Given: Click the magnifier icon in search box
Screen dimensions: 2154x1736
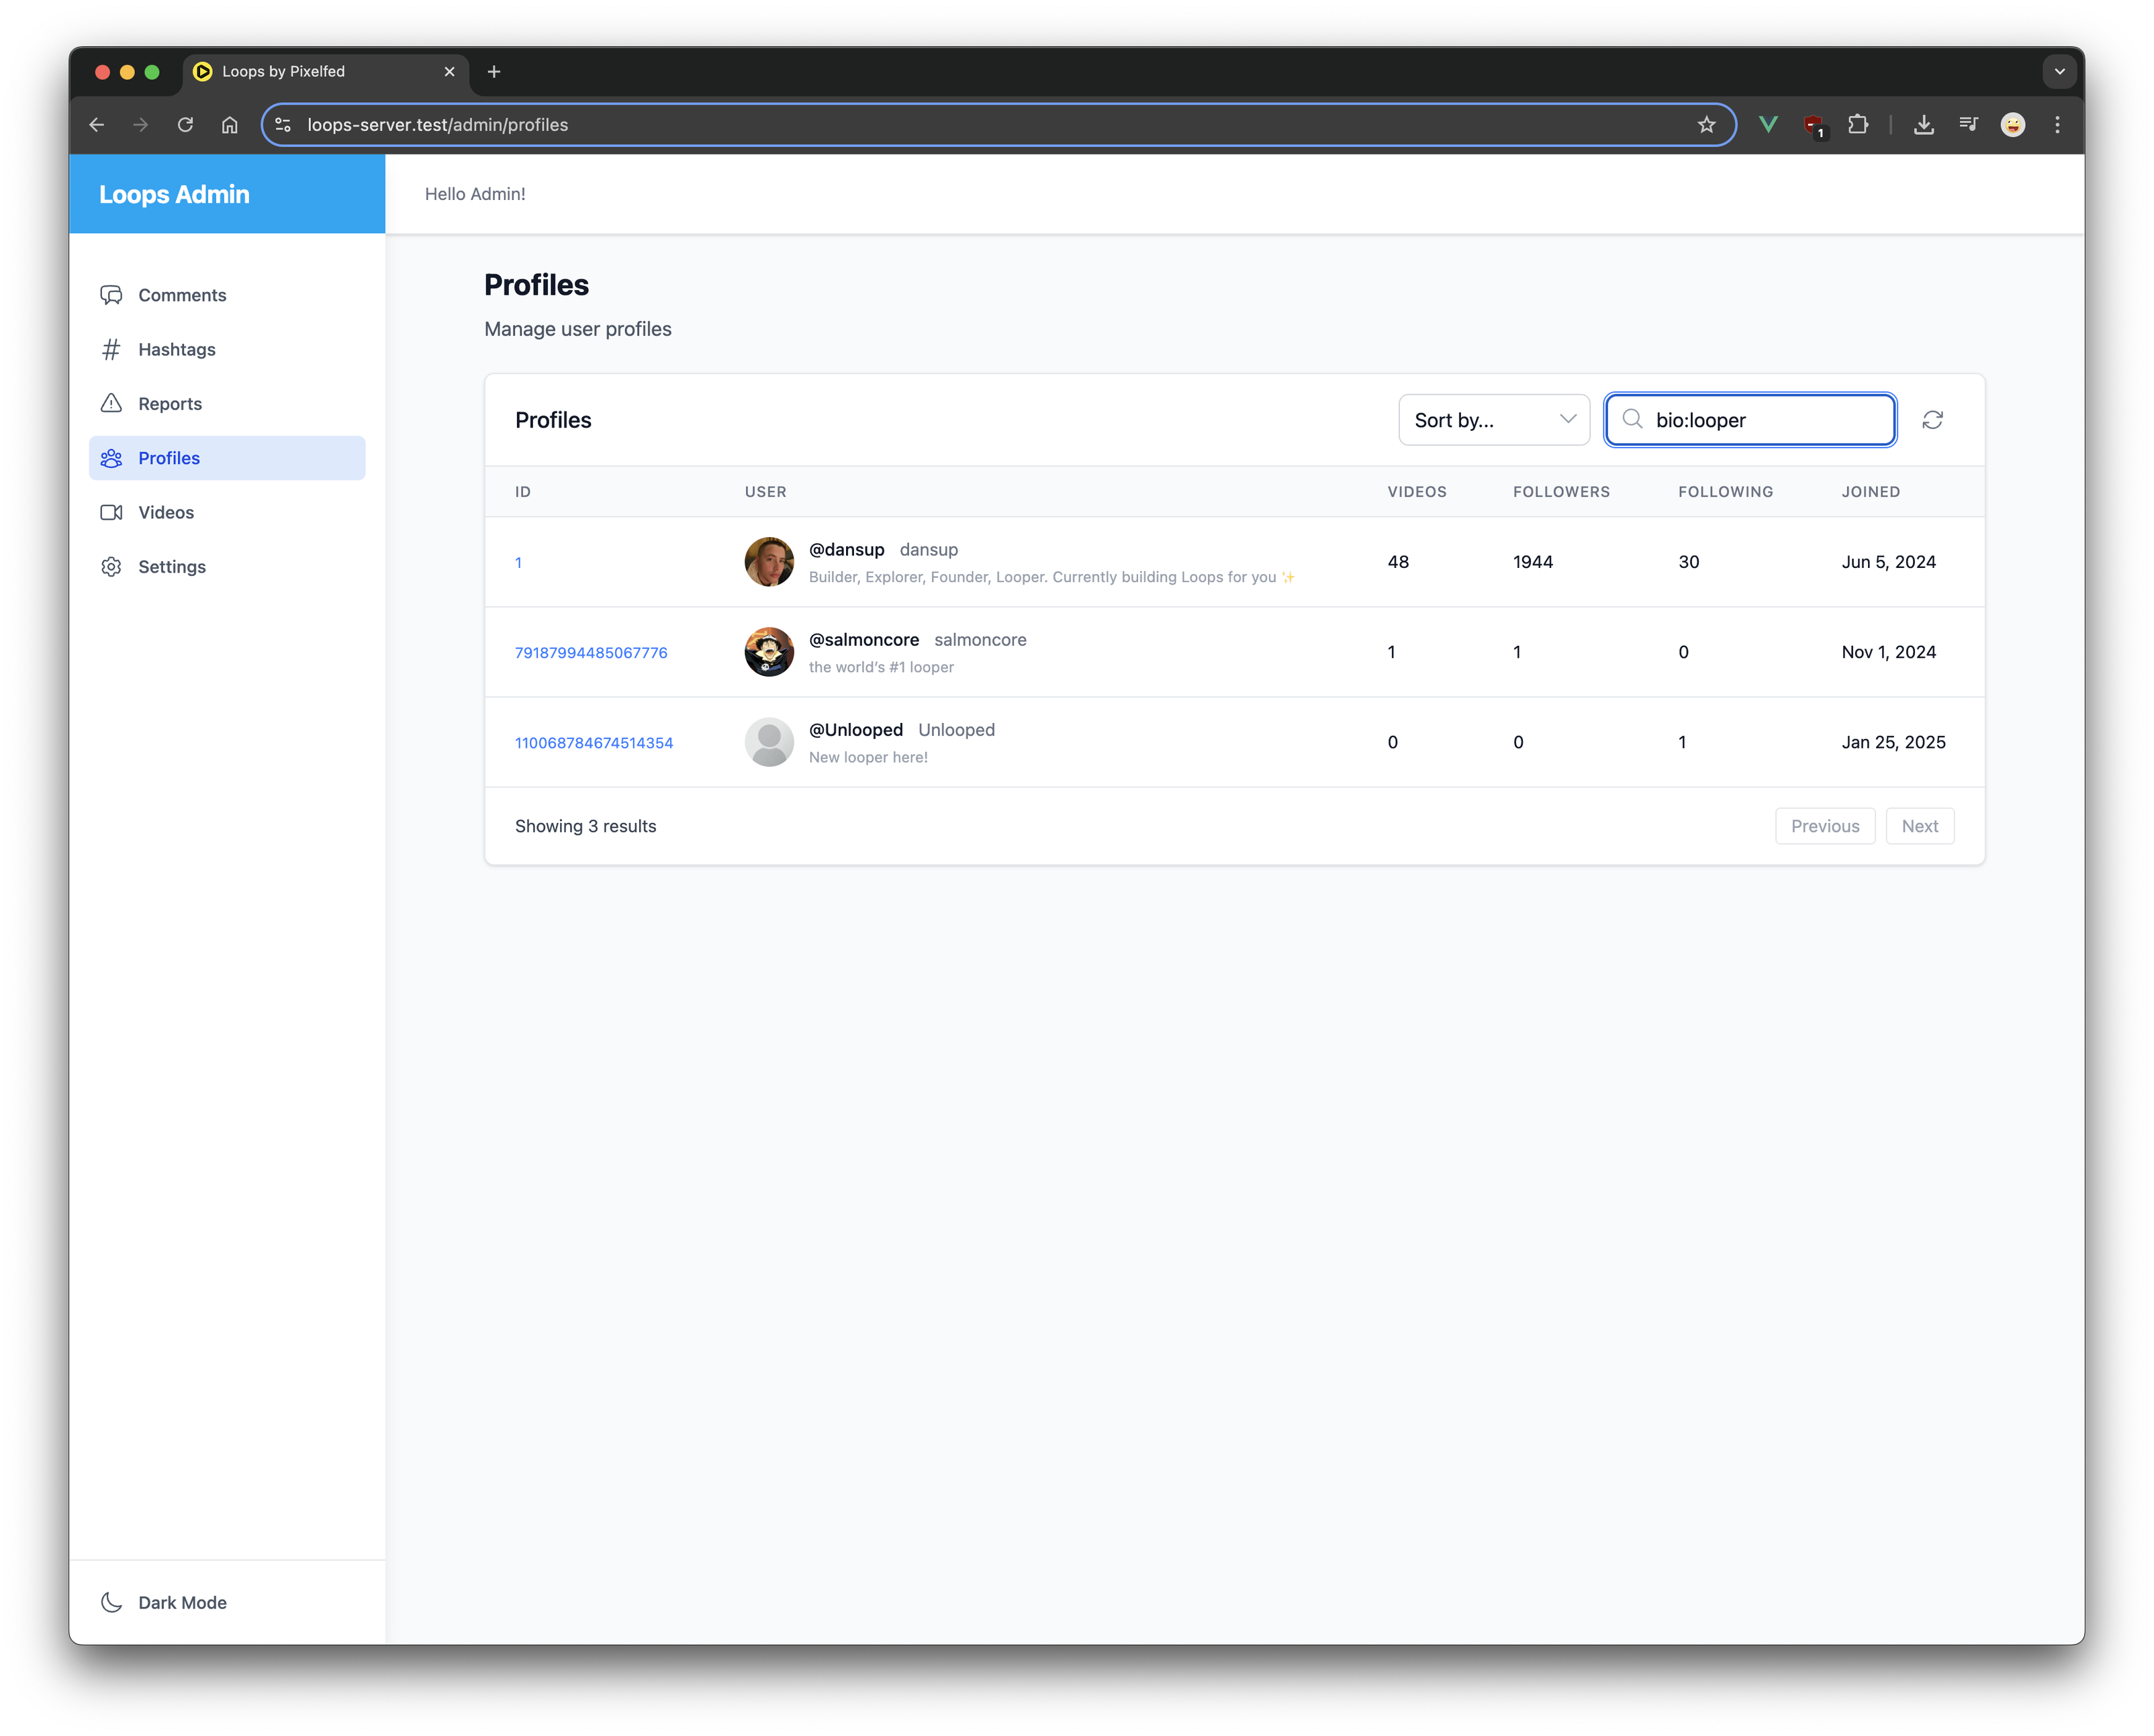Looking at the screenshot, I should [x=1632, y=420].
